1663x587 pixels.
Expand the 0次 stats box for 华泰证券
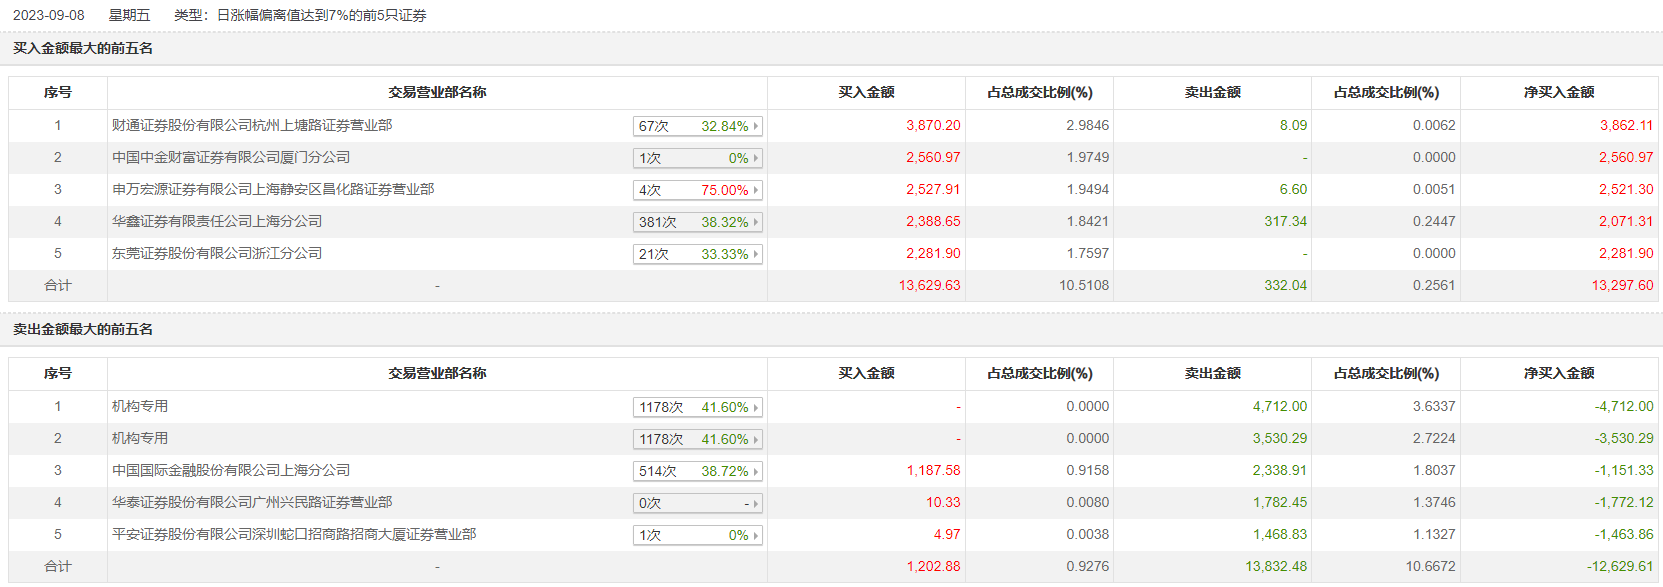pyautogui.click(x=698, y=503)
